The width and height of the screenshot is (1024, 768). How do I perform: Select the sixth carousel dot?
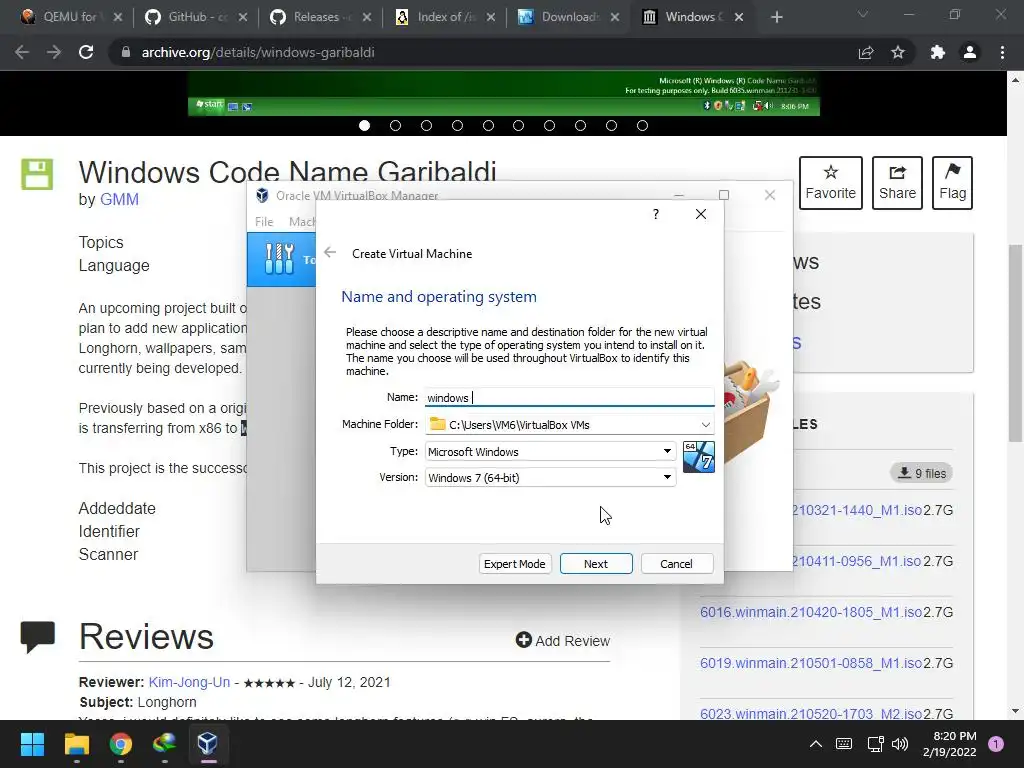tap(519, 125)
